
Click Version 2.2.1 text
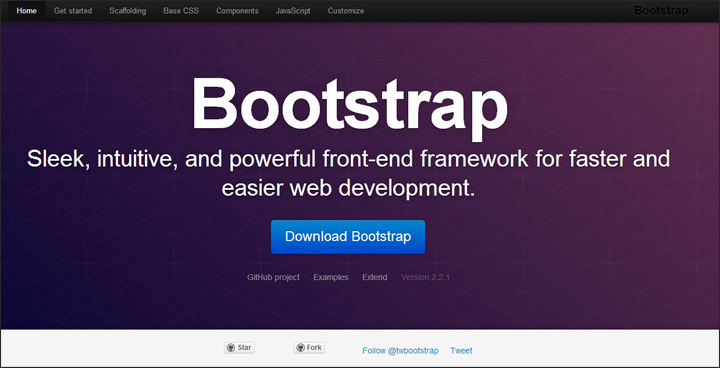click(x=425, y=277)
